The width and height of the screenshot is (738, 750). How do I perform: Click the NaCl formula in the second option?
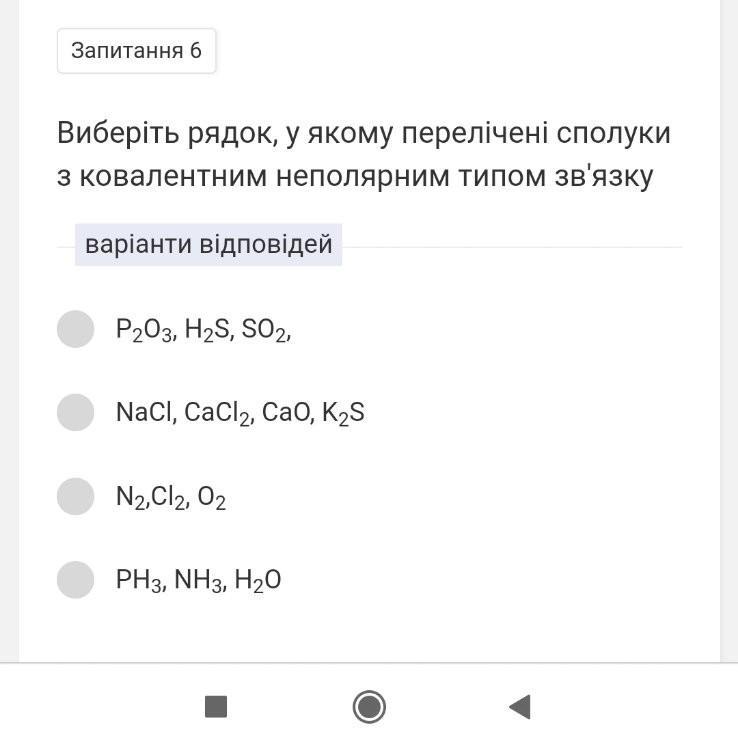click(144, 413)
